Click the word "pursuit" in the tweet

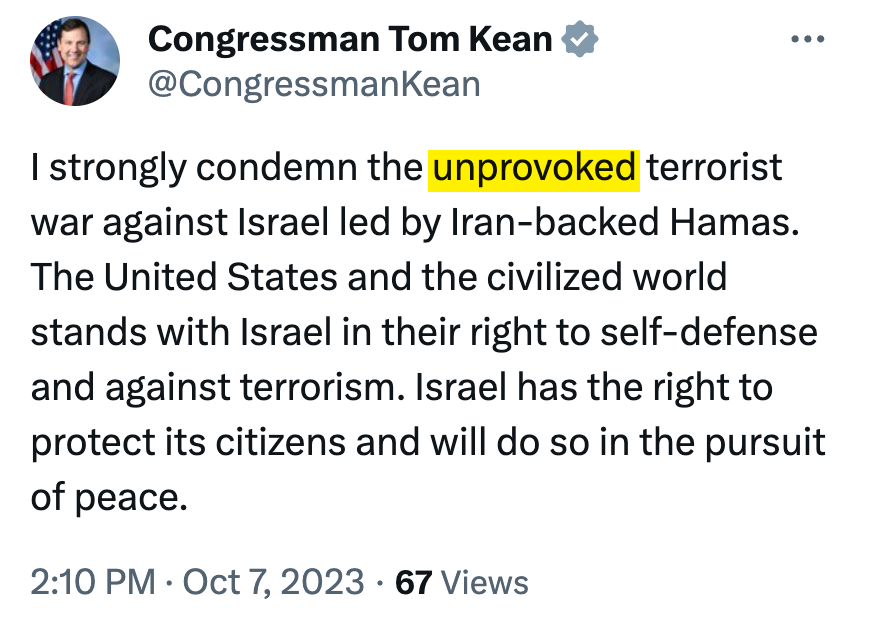(768, 442)
